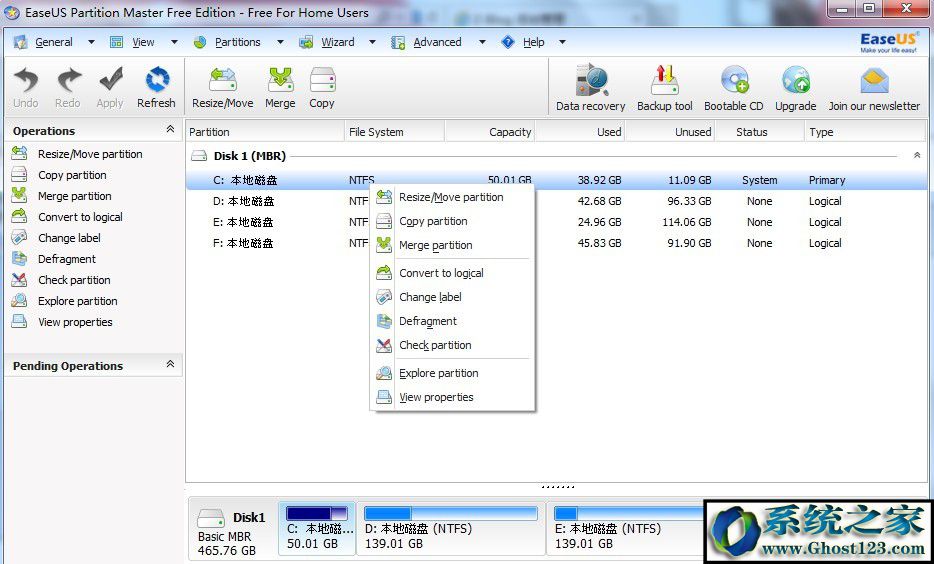Choose Convert to logical from context menu
Image resolution: width=934 pixels, height=564 pixels.
point(452,273)
